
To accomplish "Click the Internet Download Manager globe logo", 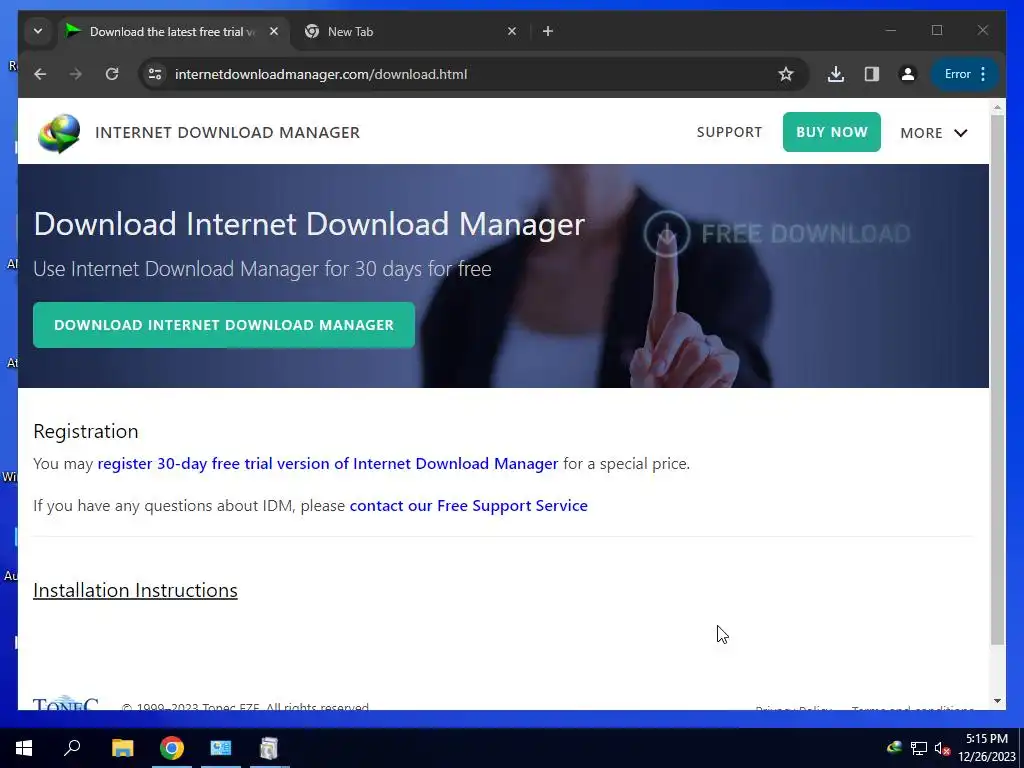I will (59, 133).
